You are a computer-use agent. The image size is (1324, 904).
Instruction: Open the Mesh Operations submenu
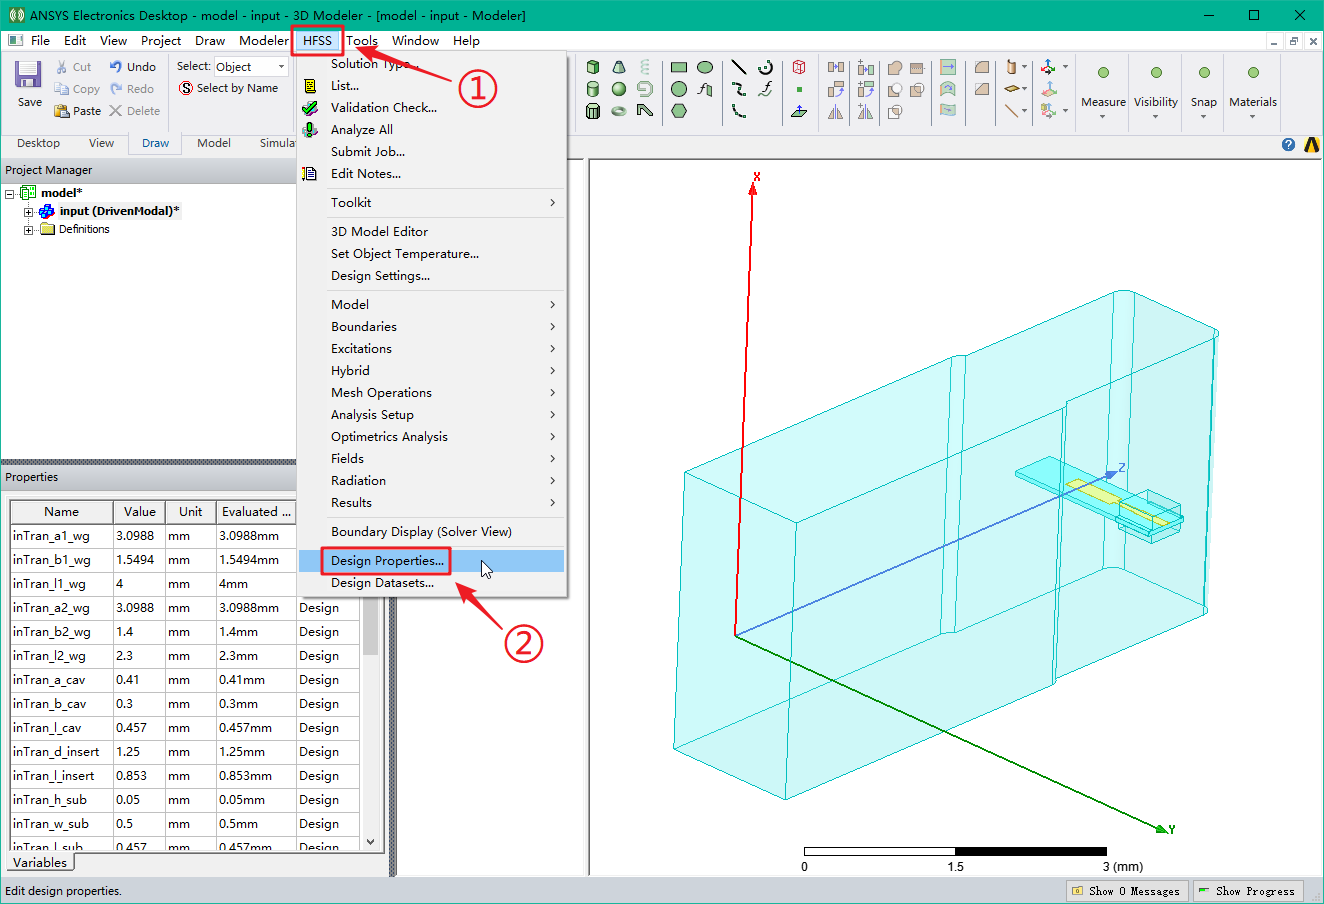pyautogui.click(x=432, y=392)
